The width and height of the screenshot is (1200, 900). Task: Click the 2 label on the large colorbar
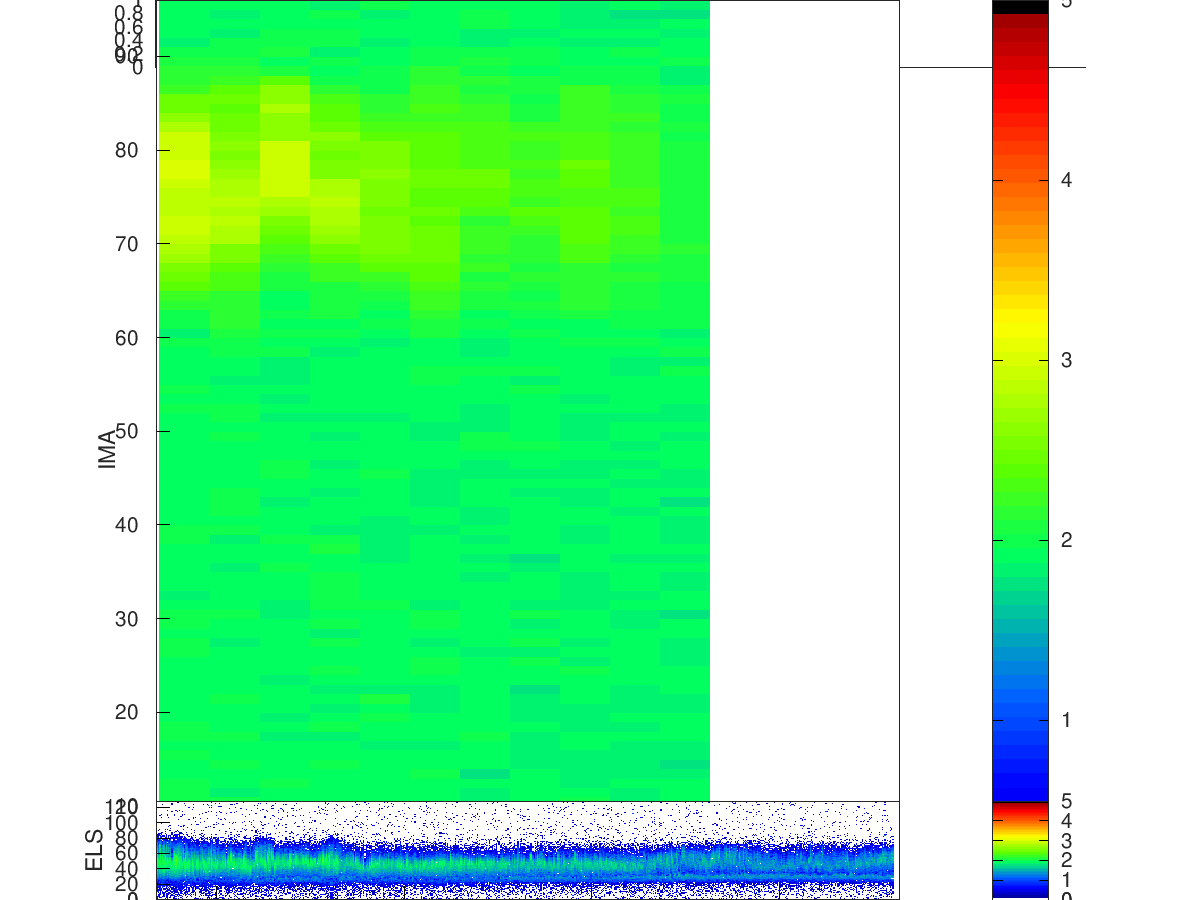(x=1067, y=540)
